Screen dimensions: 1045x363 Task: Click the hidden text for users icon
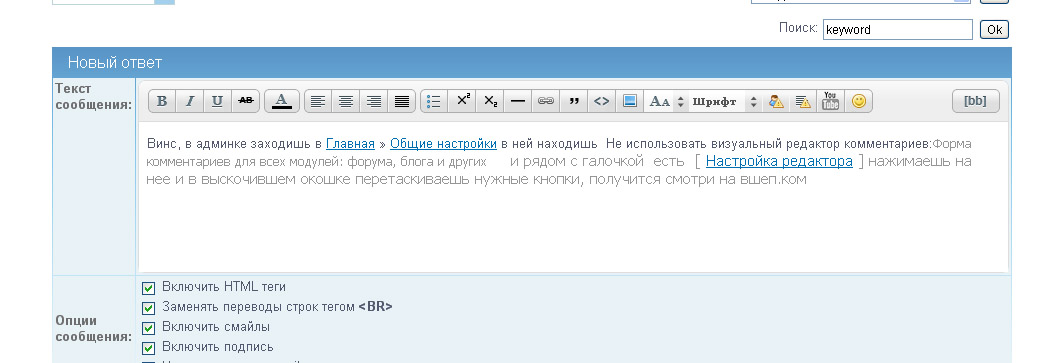(776, 101)
